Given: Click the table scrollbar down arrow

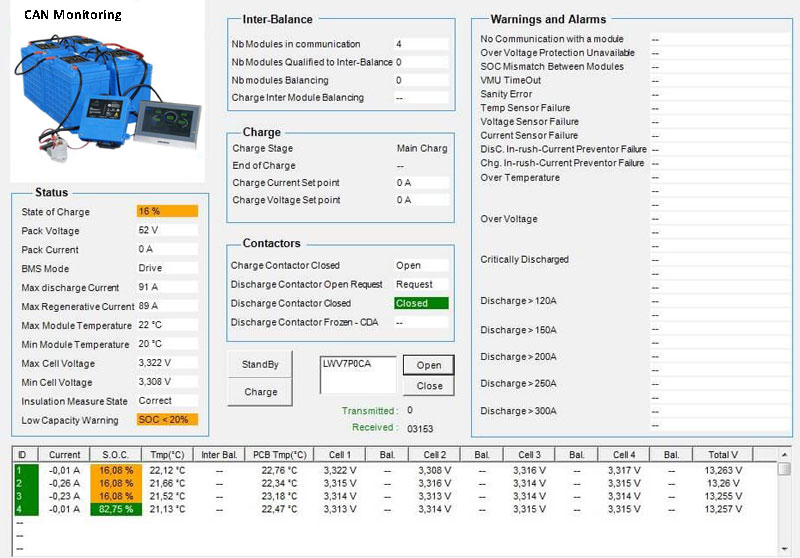Looking at the screenshot, I should (x=784, y=549).
